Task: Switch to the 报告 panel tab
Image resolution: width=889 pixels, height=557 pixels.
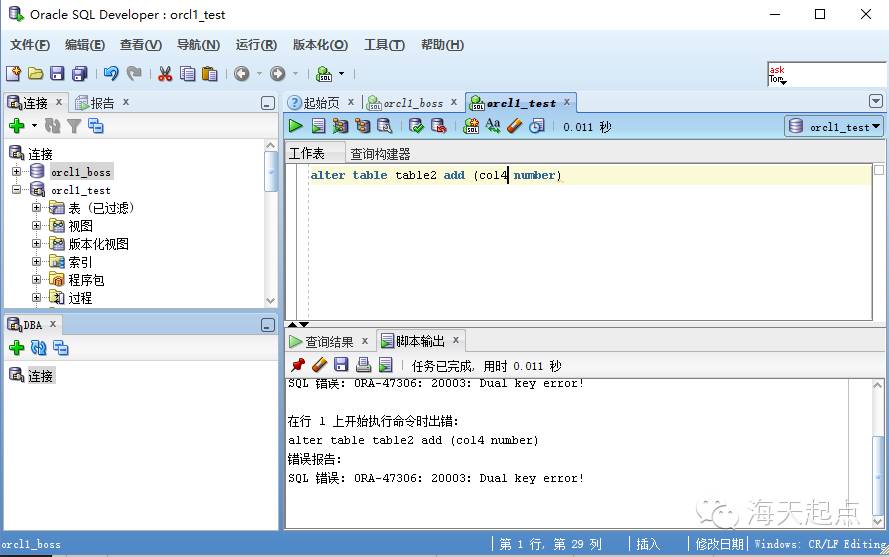Action: 102,103
